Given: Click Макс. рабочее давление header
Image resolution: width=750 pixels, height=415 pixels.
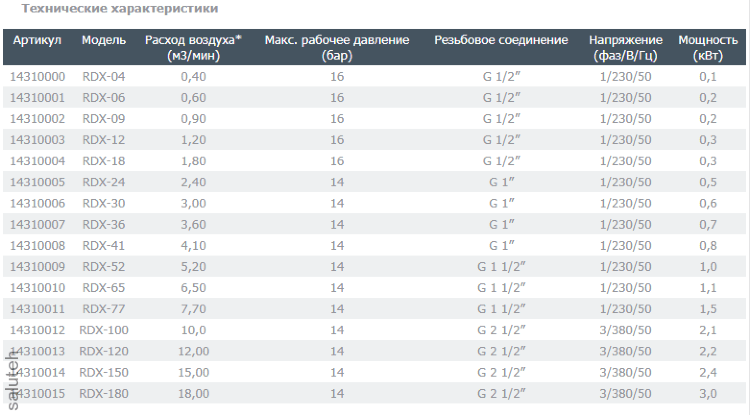Looking at the screenshot, I should click(x=336, y=48).
